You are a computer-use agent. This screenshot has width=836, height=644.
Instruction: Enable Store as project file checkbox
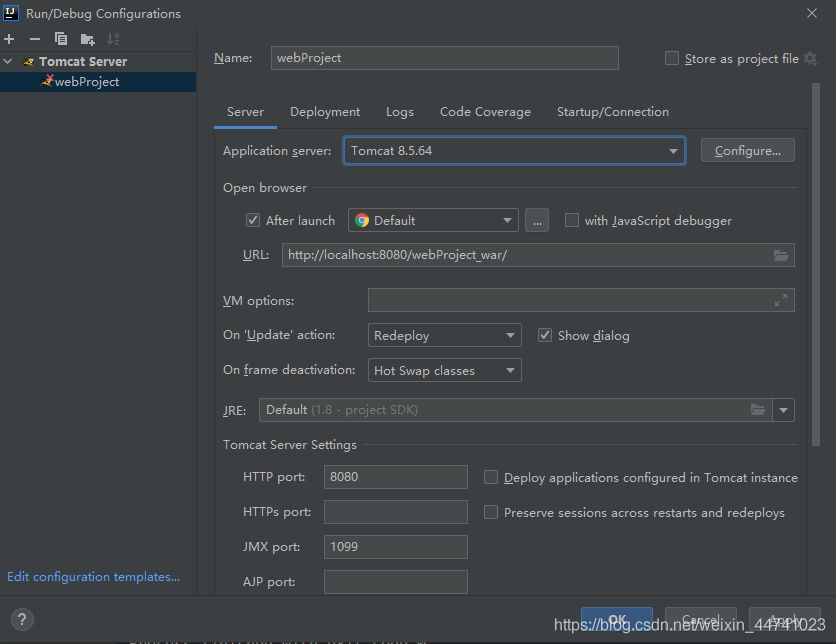pyautogui.click(x=672, y=58)
